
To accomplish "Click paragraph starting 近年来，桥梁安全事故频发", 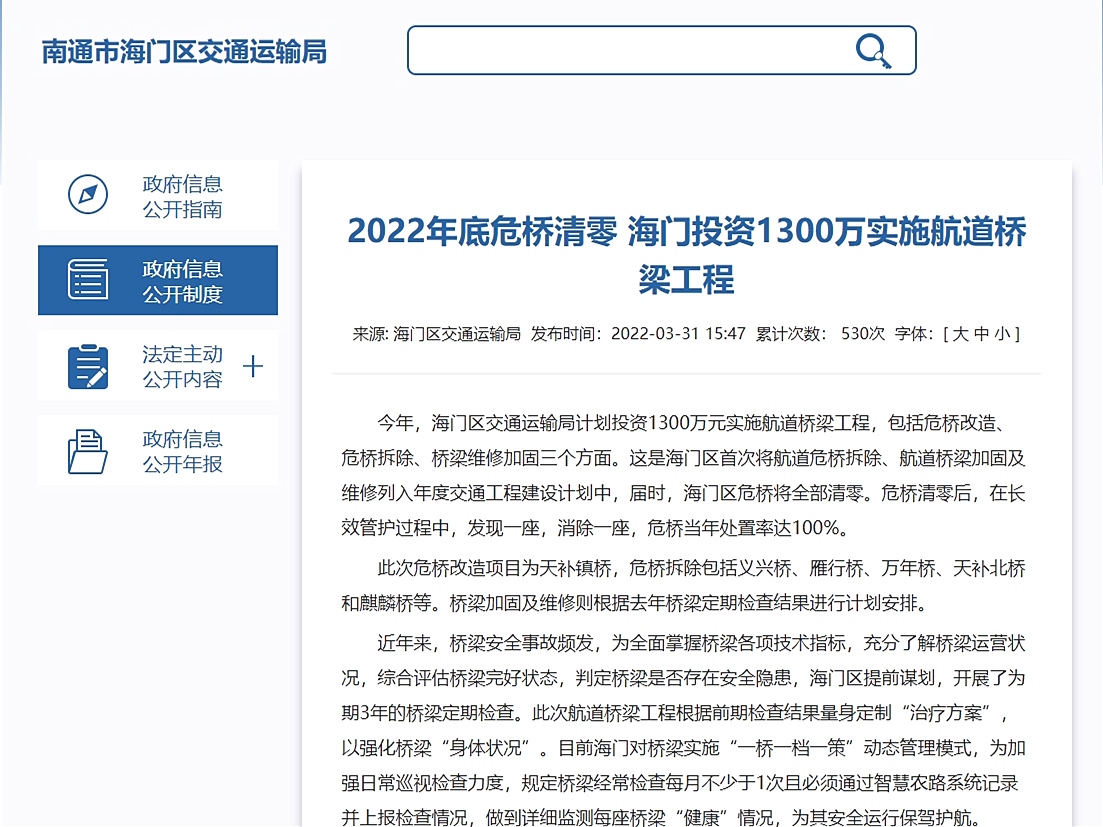I will click(x=683, y=730).
